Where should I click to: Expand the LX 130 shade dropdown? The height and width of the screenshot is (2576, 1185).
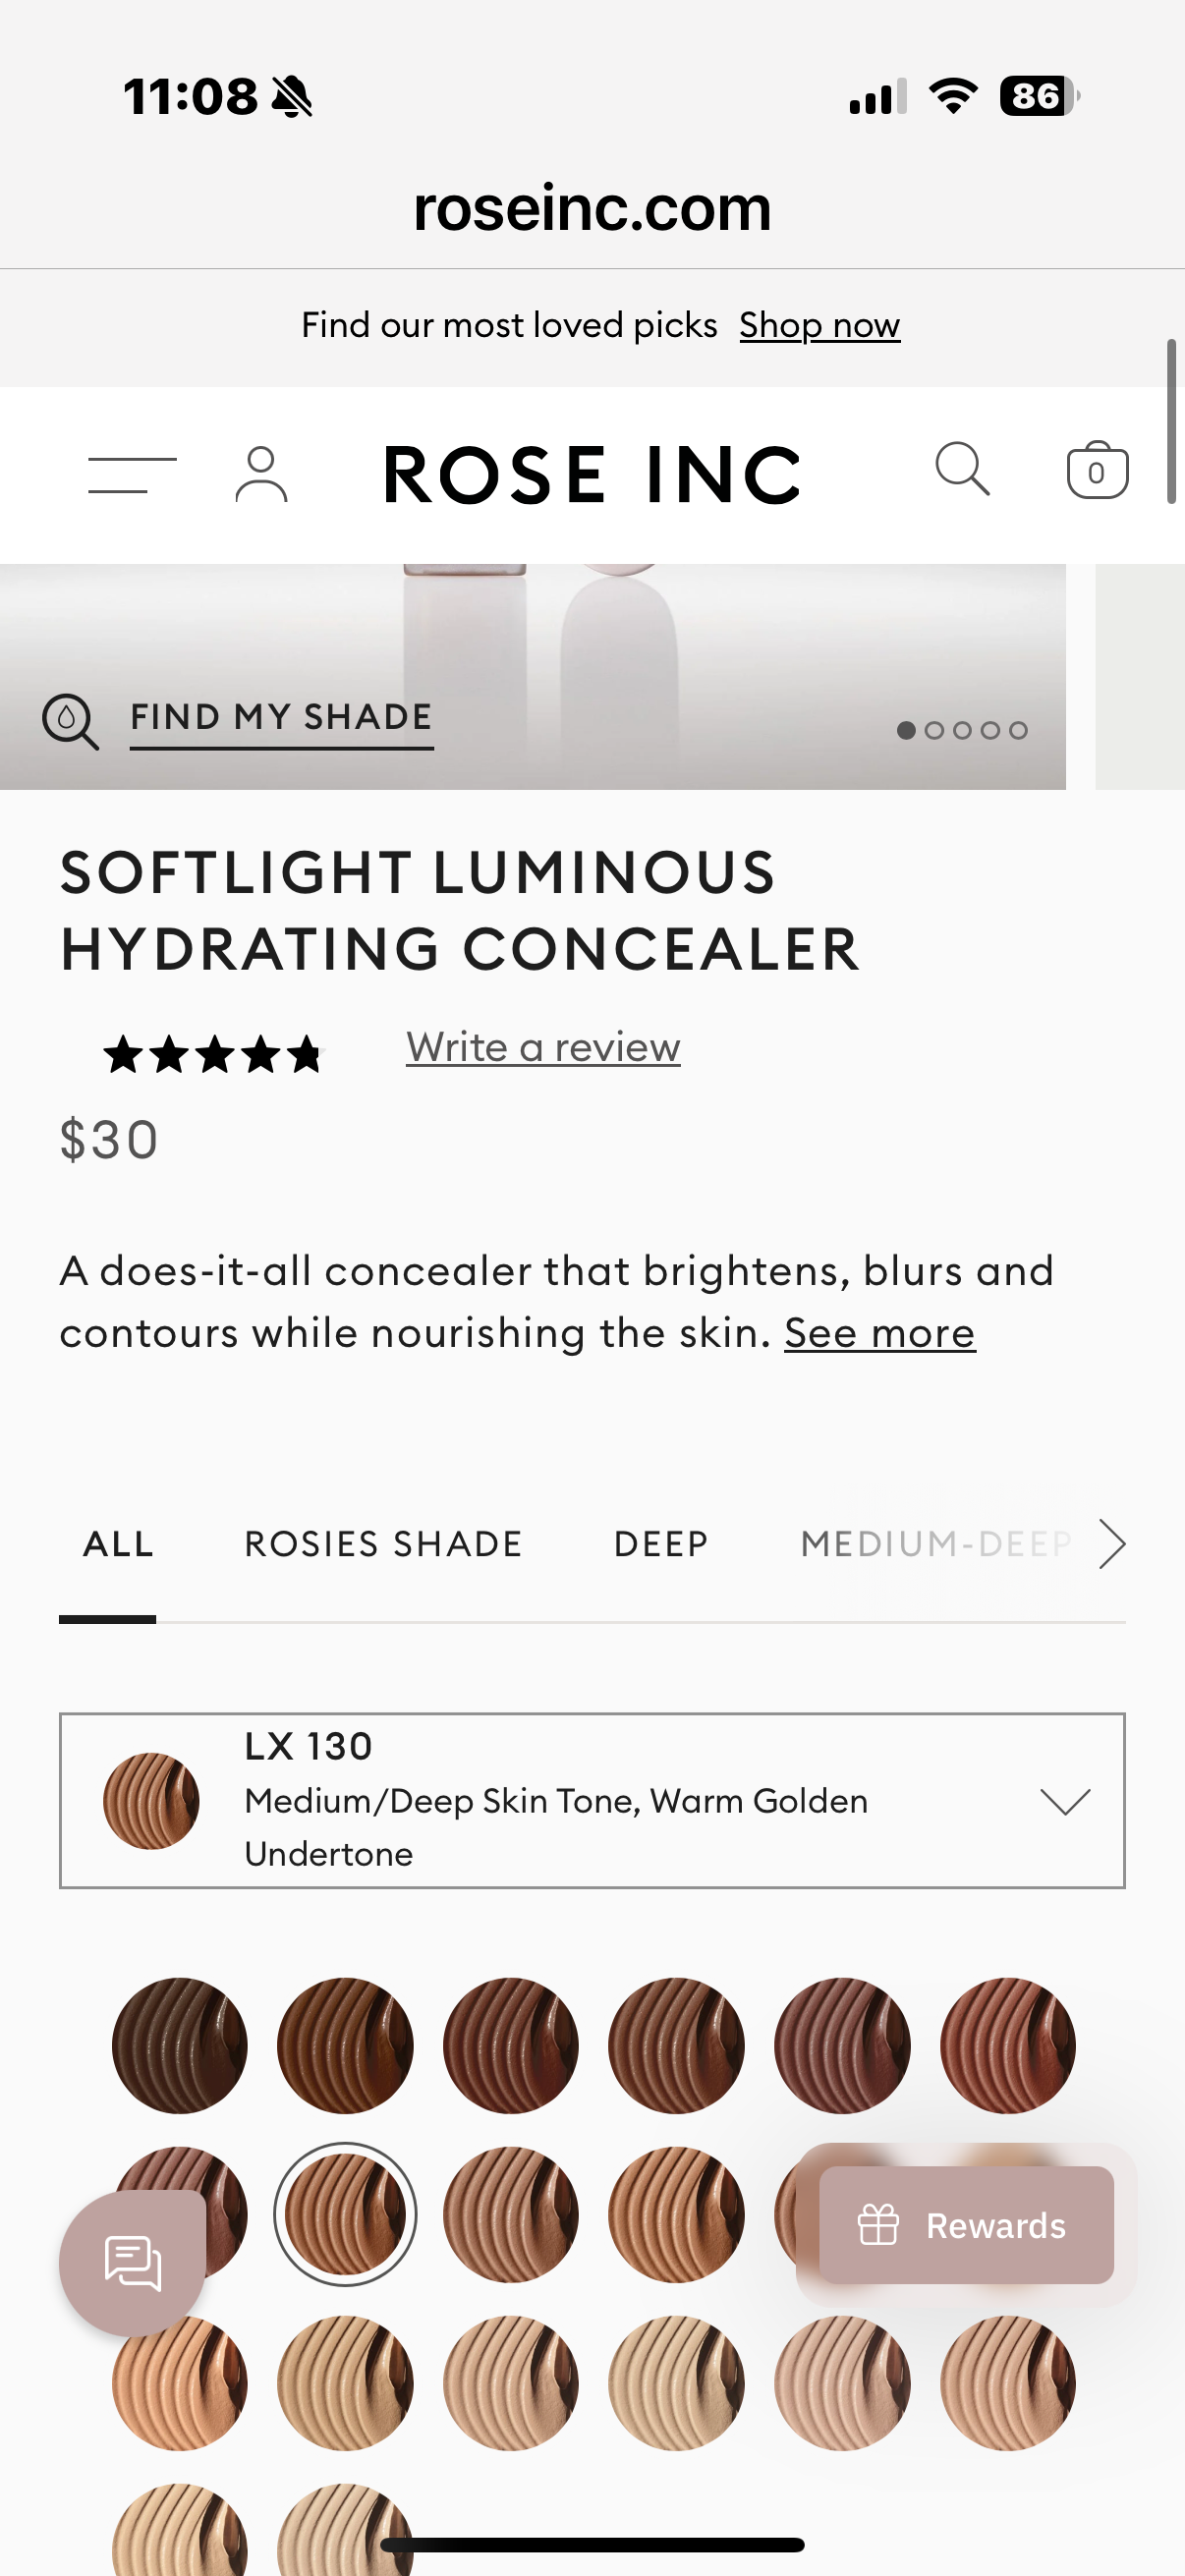coord(1064,1801)
